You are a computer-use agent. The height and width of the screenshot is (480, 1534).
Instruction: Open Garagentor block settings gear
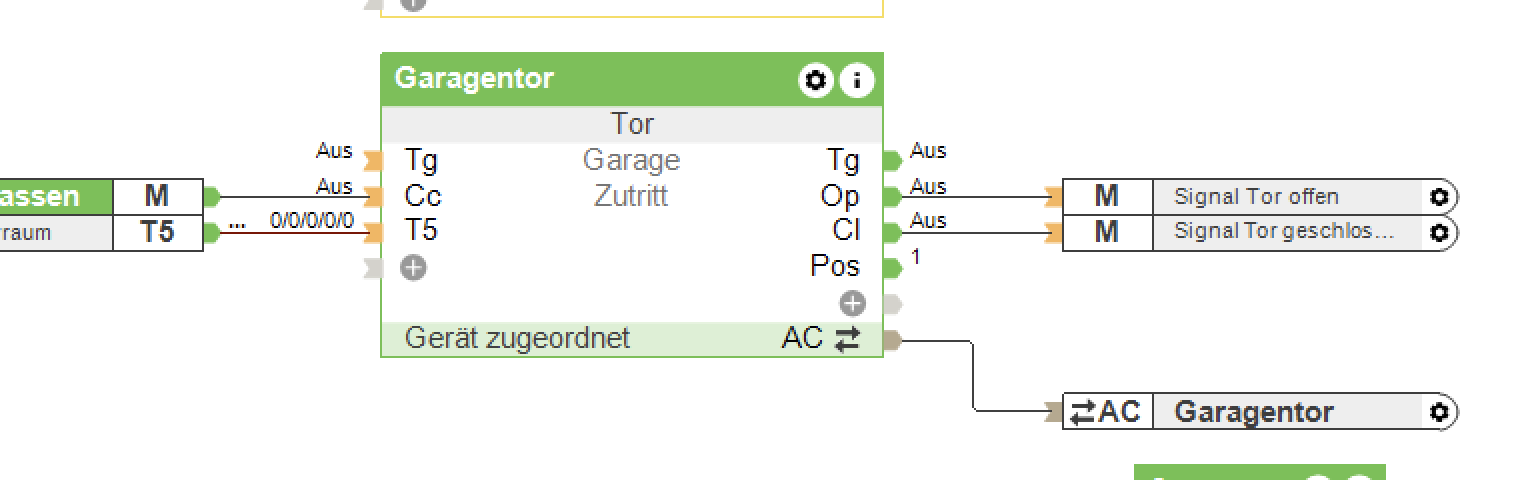pyautogui.click(x=816, y=80)
